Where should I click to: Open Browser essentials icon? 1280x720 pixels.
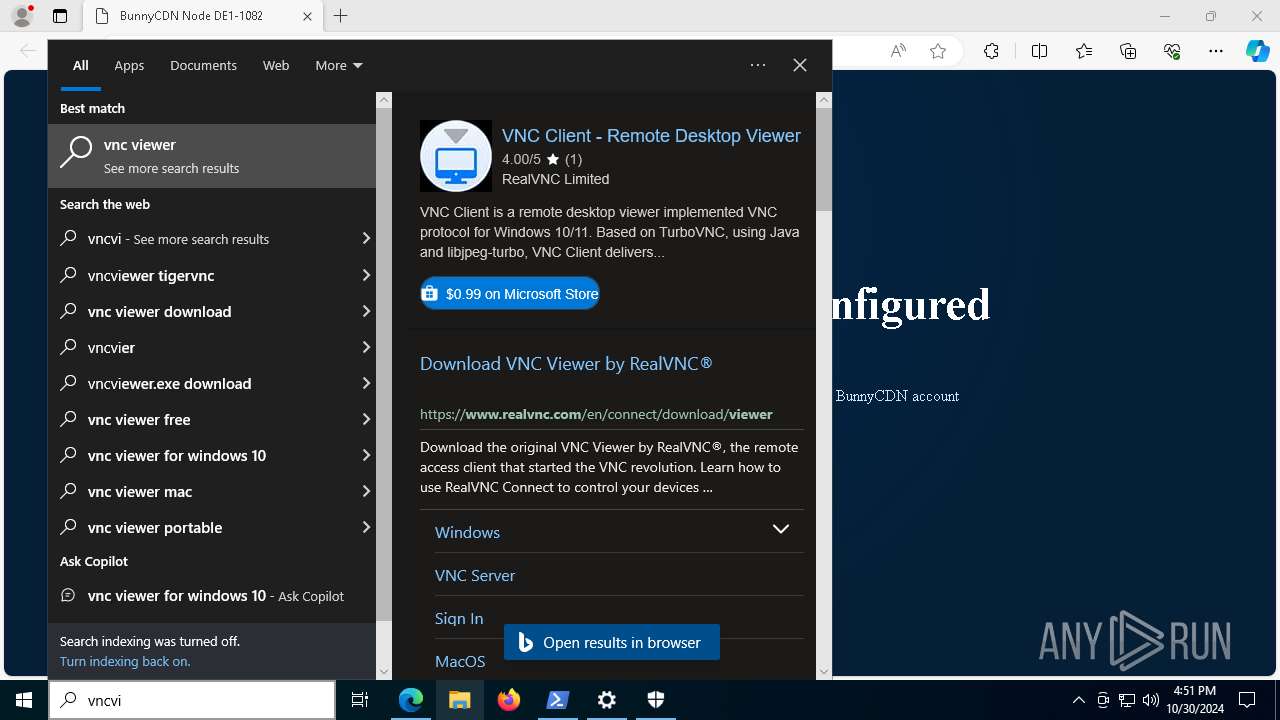(1172, 52)
